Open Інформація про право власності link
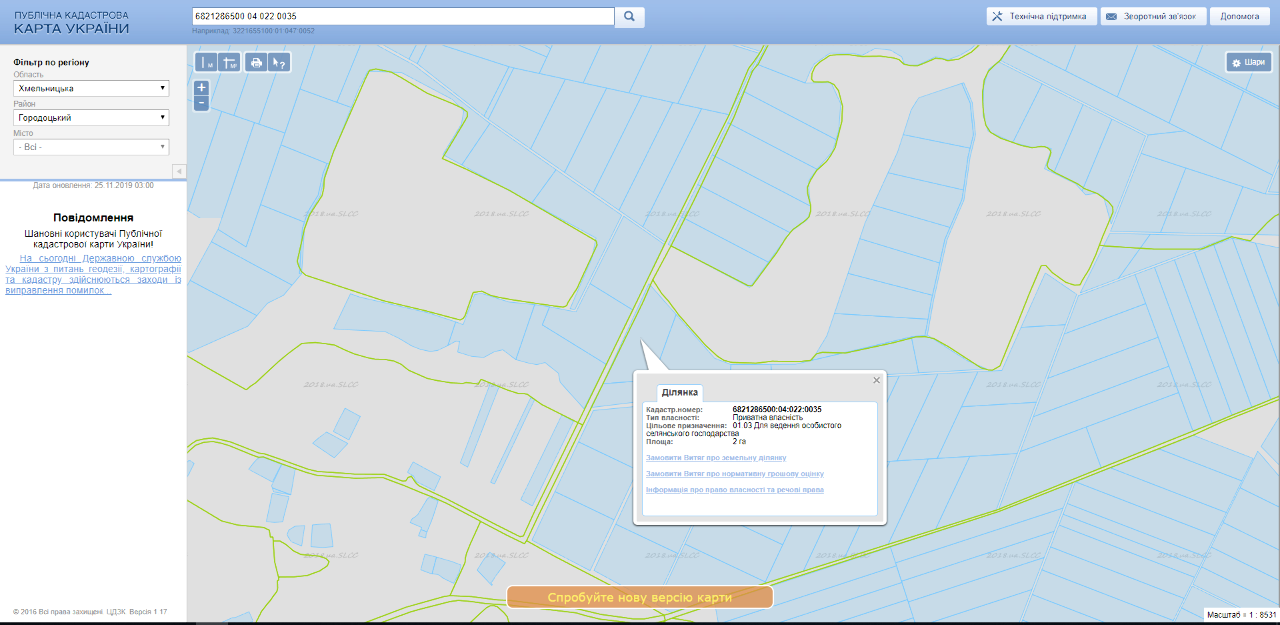The width and height of the screenshot is (1280, 625). pos(735,490)
